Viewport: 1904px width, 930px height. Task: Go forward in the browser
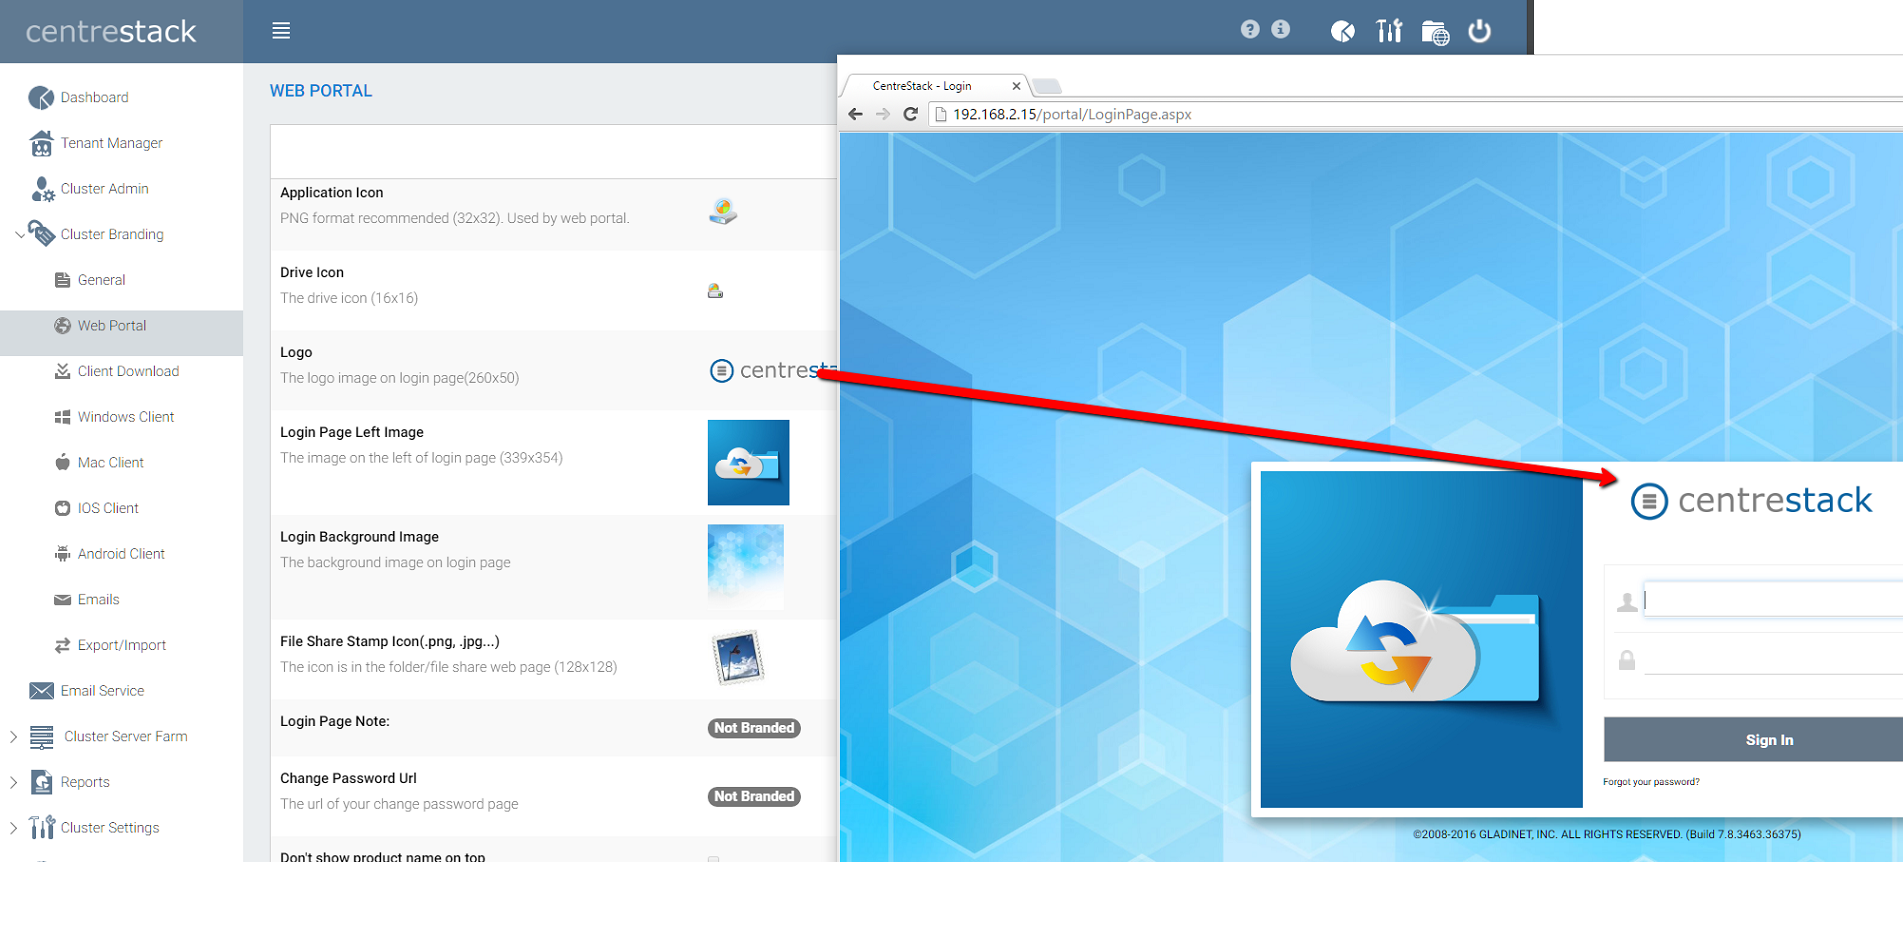[x=883, y=114]
